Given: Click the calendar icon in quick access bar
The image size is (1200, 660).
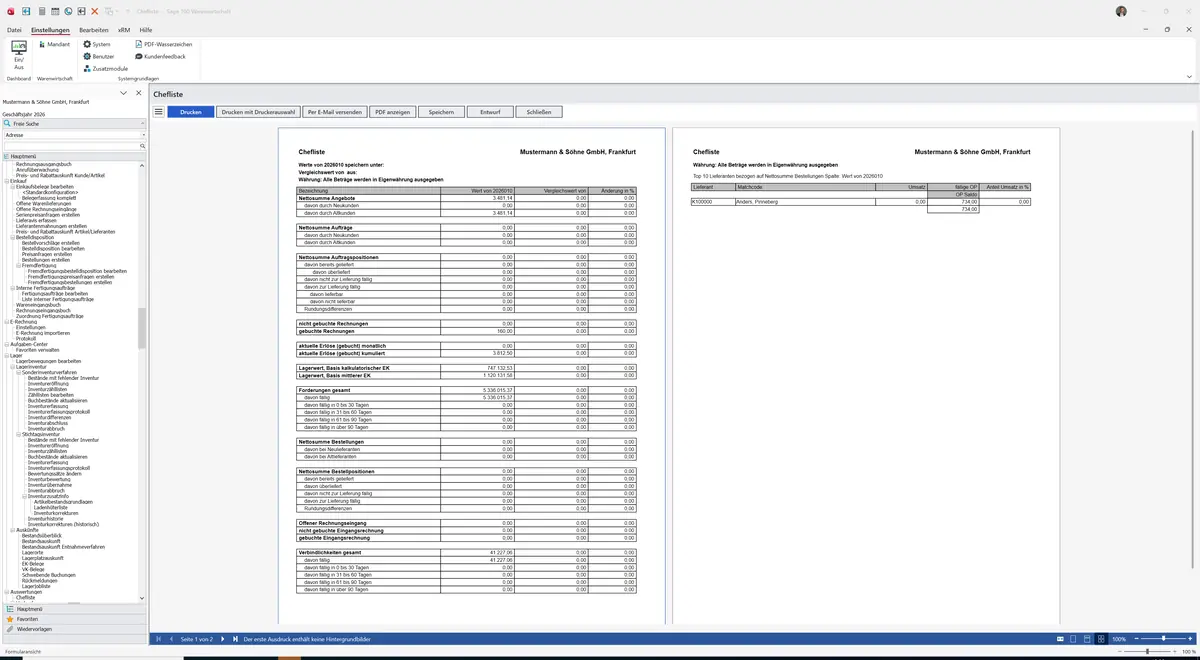Looking at the screenshot, I should tap(55, 11).
